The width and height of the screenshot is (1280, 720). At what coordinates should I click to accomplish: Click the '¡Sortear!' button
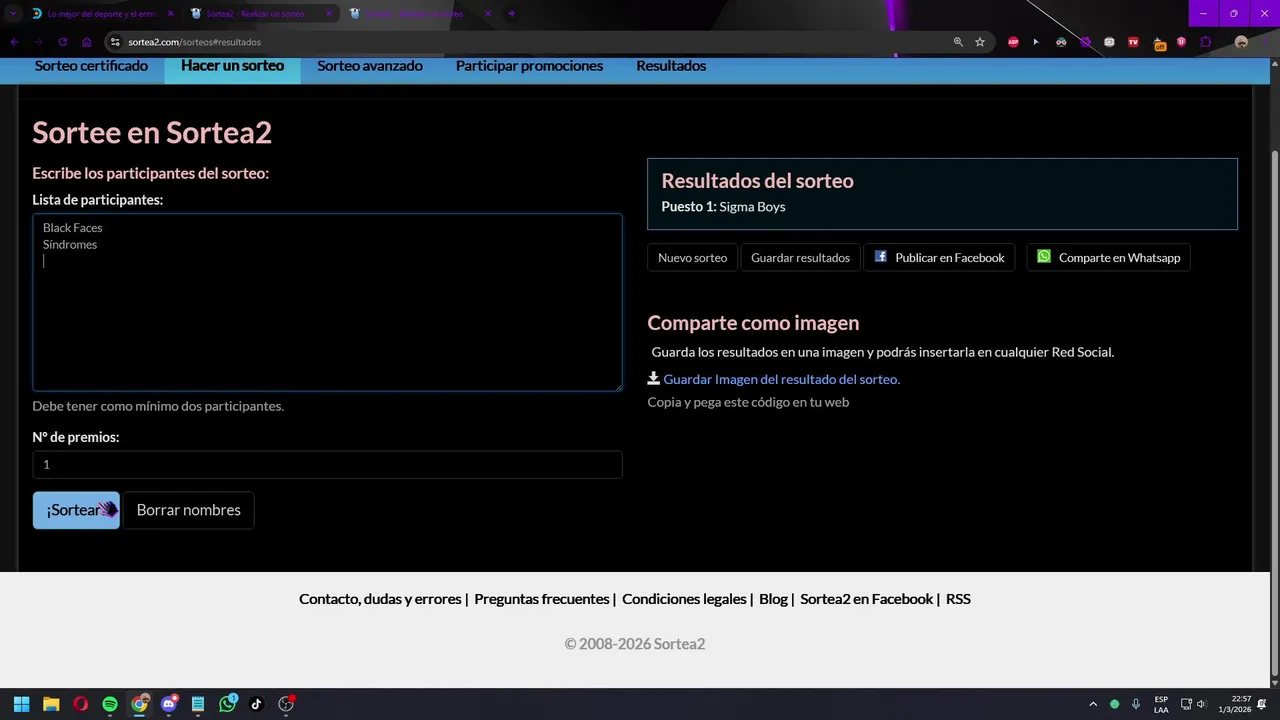(76, 510)
